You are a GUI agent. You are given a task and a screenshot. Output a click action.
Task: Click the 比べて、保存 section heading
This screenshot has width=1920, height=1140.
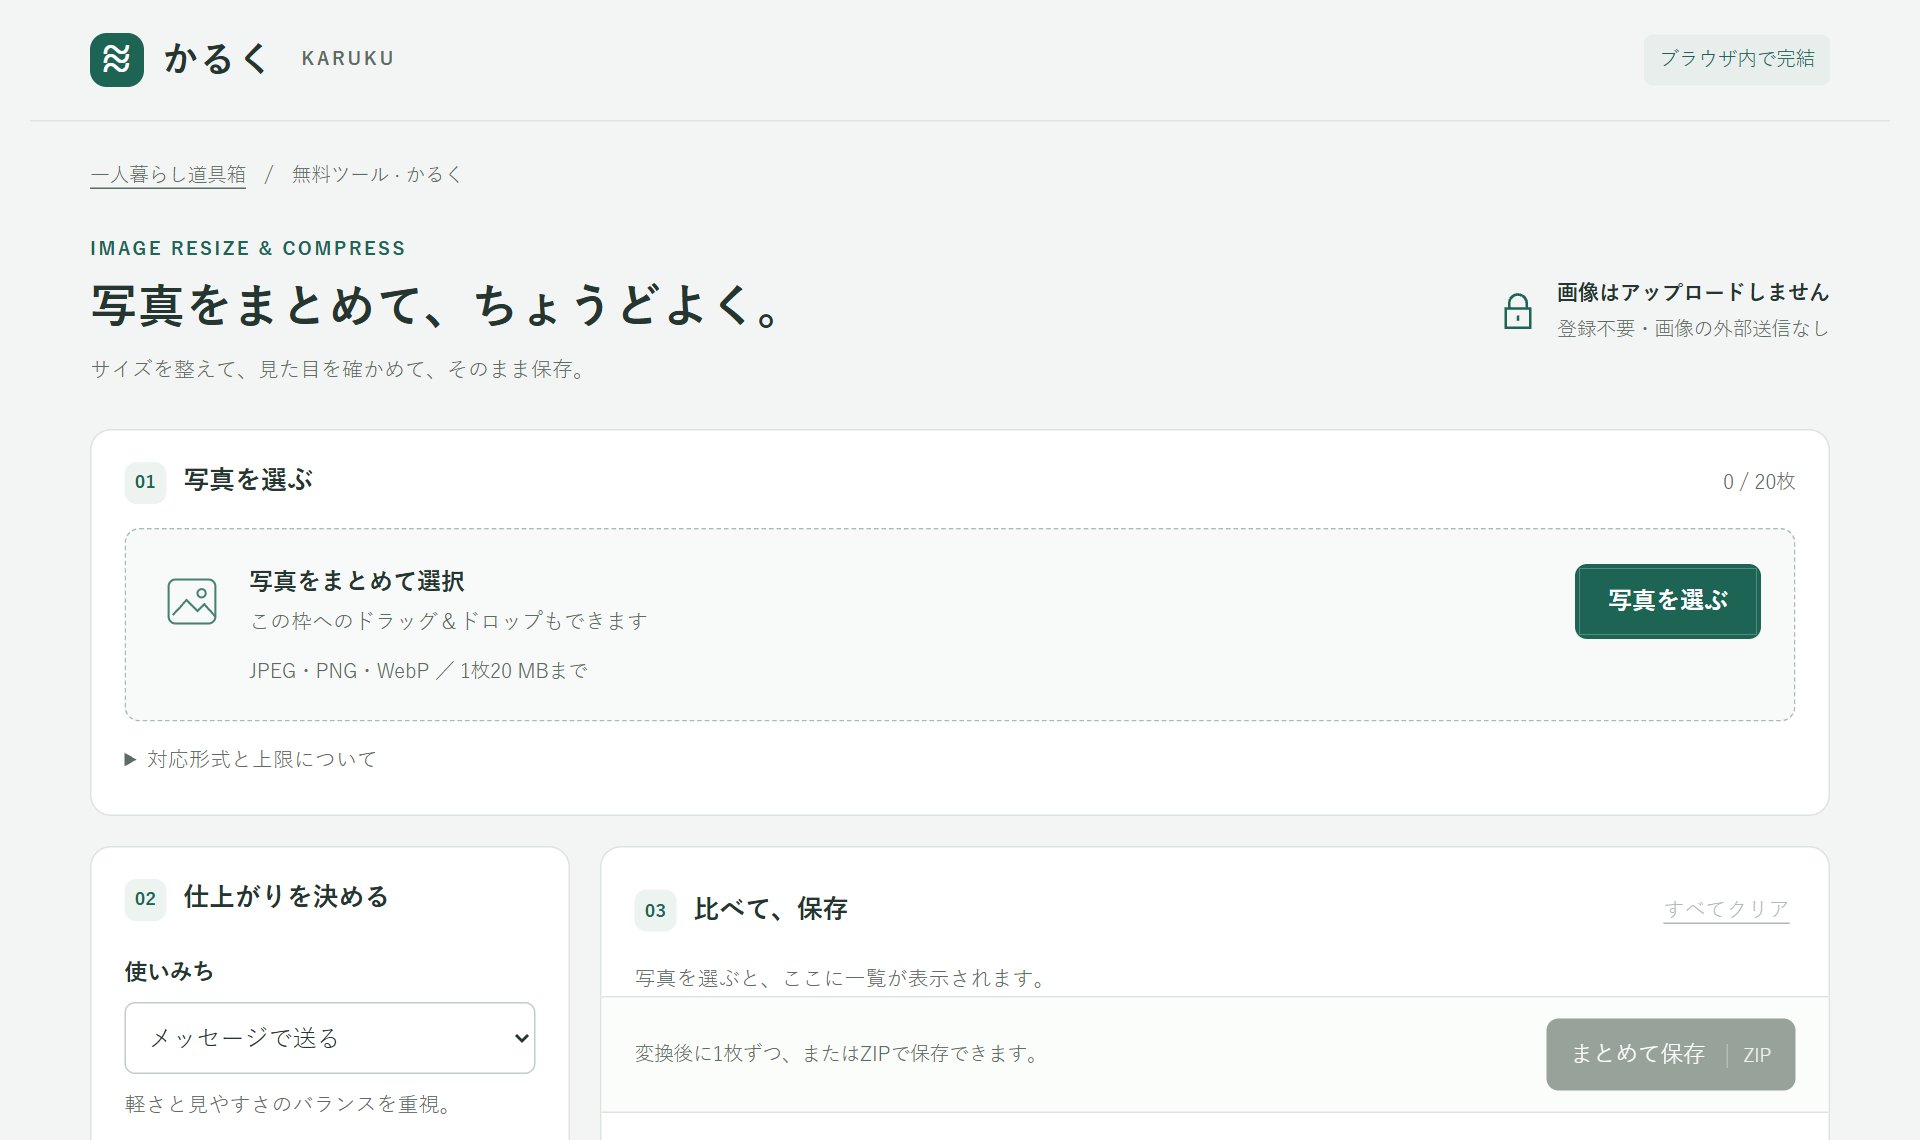point(771,909)
